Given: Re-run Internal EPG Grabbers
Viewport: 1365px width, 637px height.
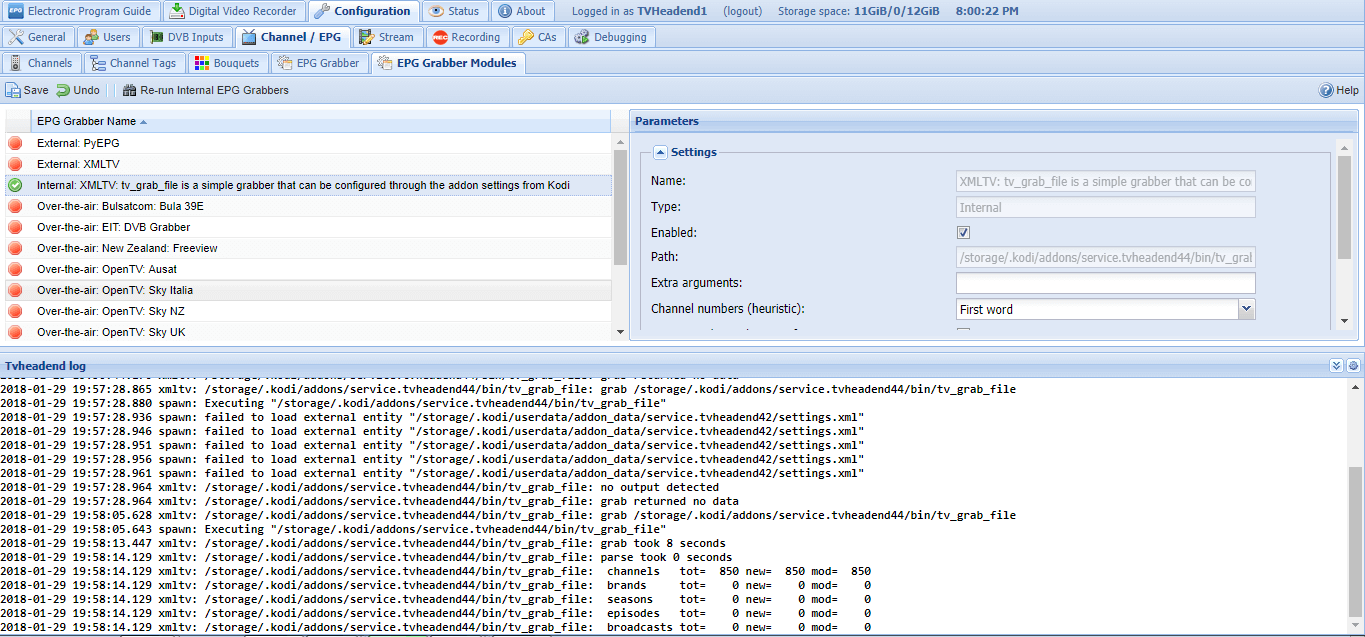Looking at the screenshot, I should (205, 90).
